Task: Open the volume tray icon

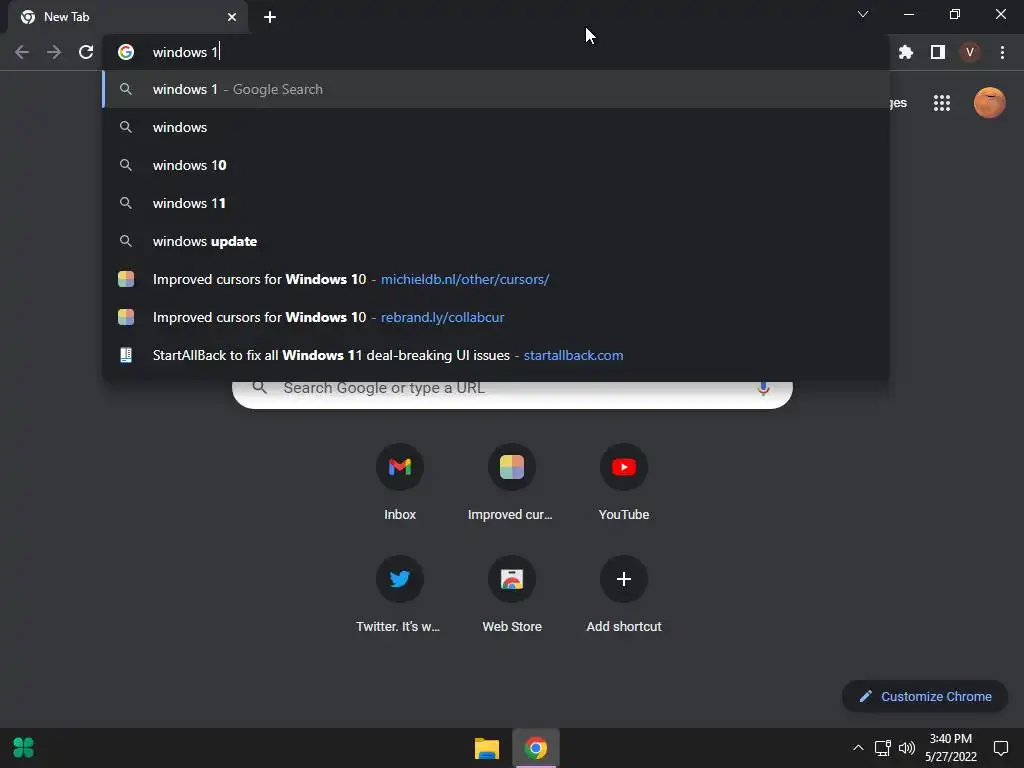Action: coord(906,748)
